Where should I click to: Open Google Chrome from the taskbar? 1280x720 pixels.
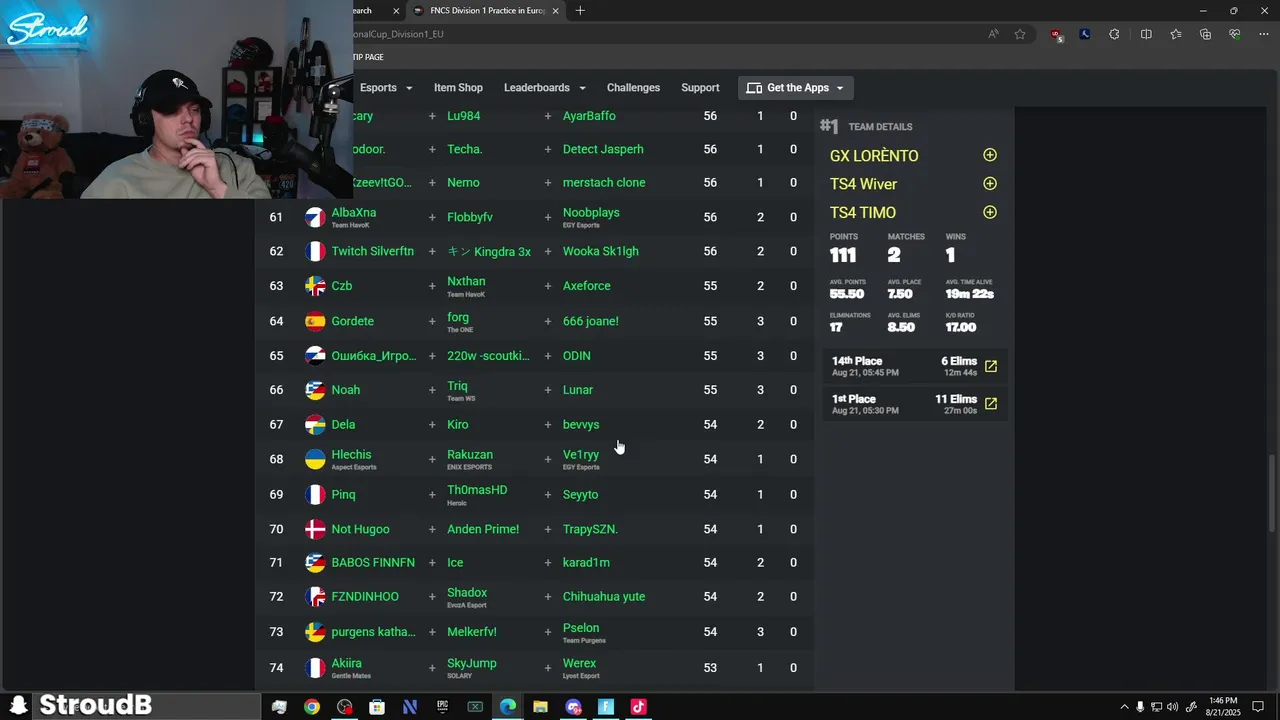(x=312, y=707)
